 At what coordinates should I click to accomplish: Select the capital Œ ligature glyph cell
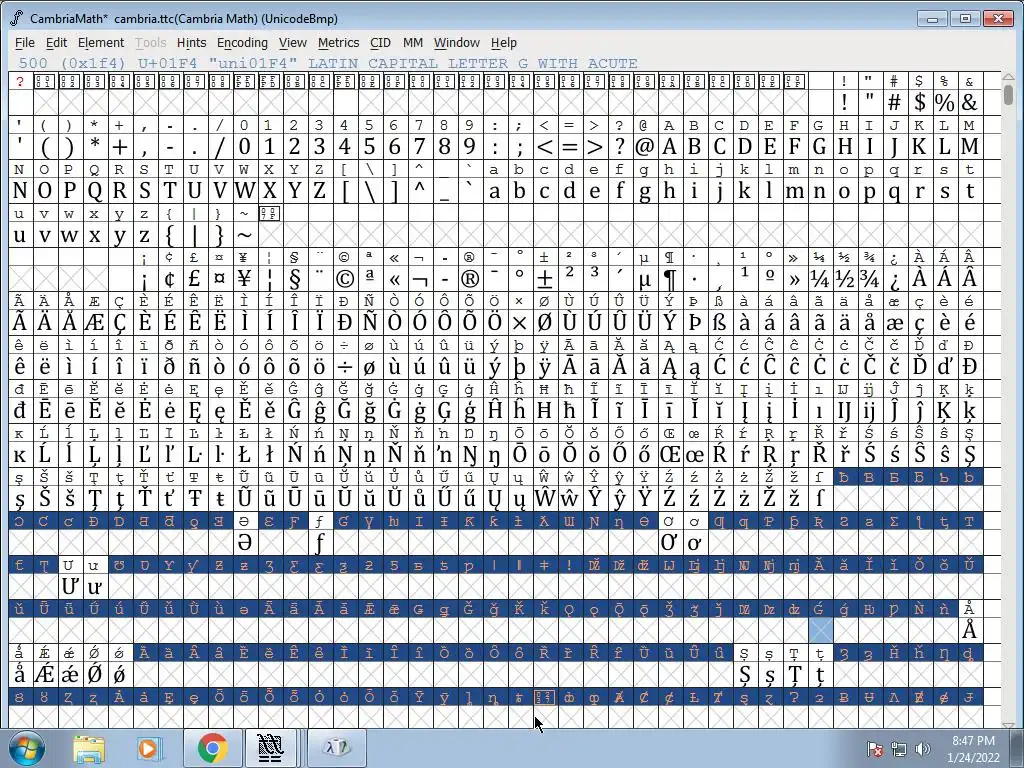669,455
